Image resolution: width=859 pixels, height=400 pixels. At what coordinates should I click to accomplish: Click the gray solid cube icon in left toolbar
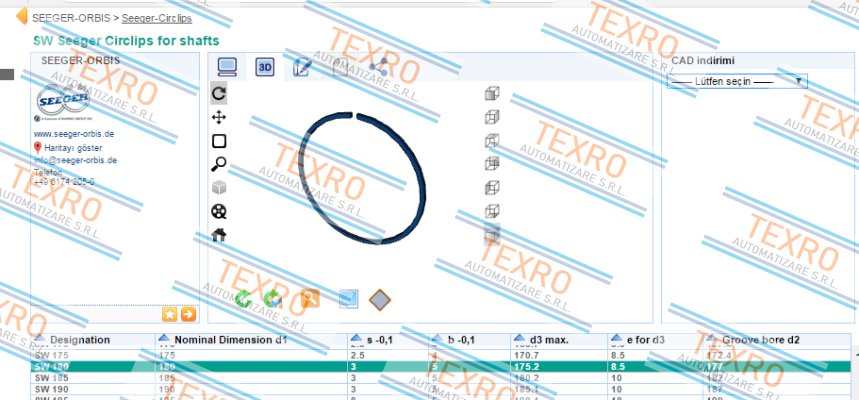(x=219, y=188)
